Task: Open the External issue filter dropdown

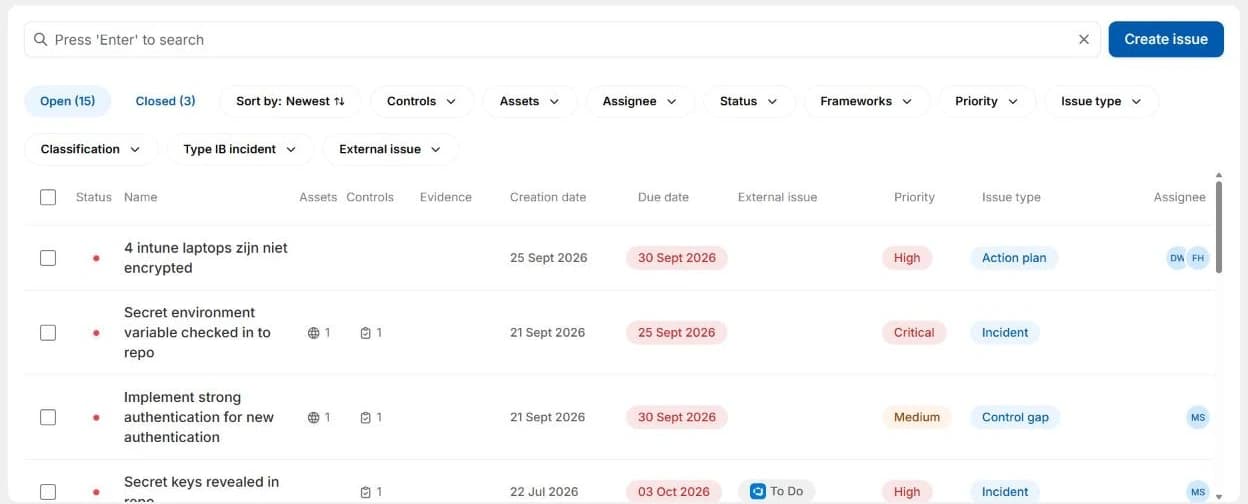Action: pos(391,149)
